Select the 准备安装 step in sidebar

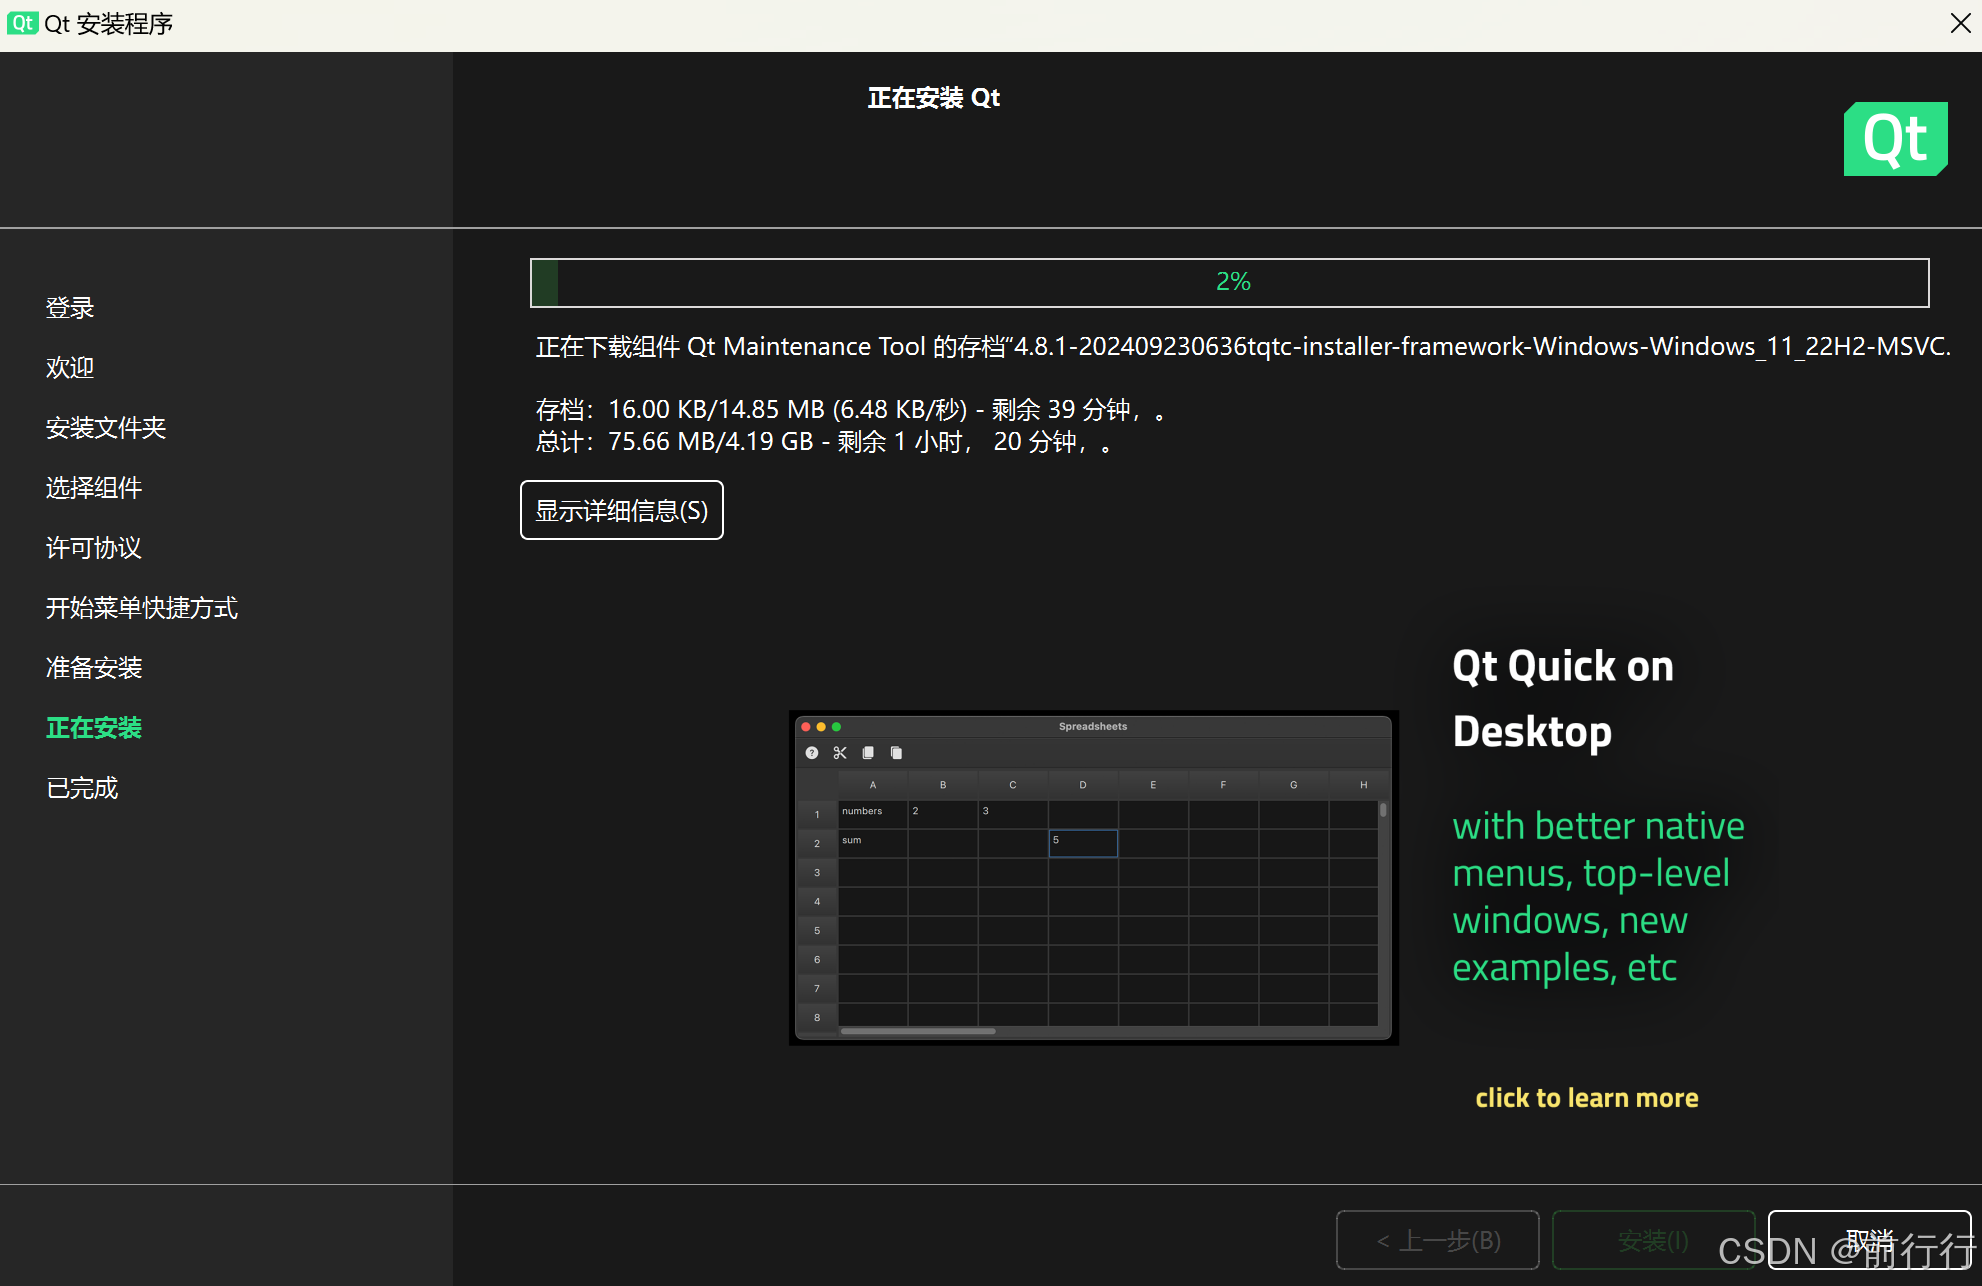coord(94,668)
